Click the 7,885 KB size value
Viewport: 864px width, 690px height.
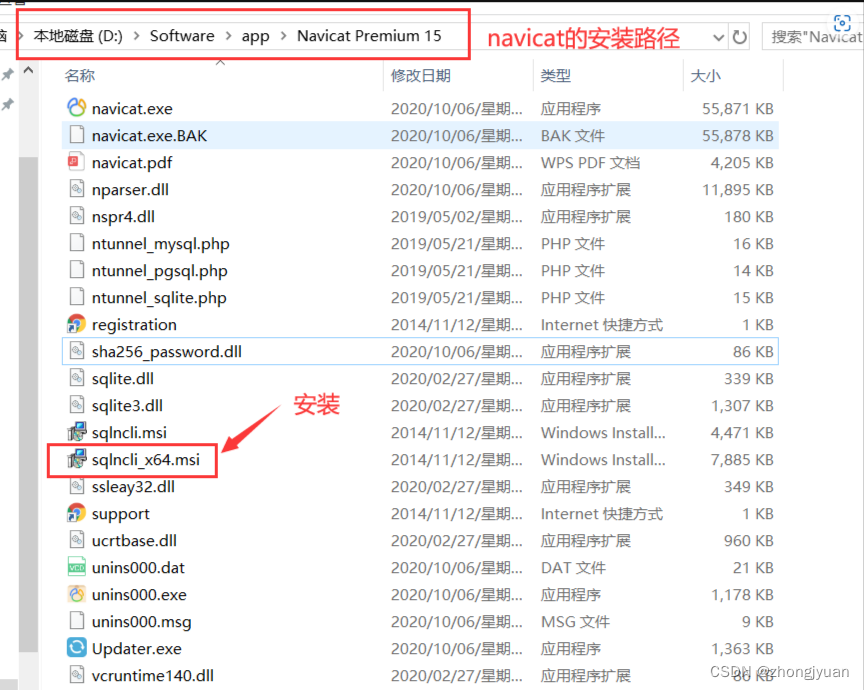click(x=742, y=460)
